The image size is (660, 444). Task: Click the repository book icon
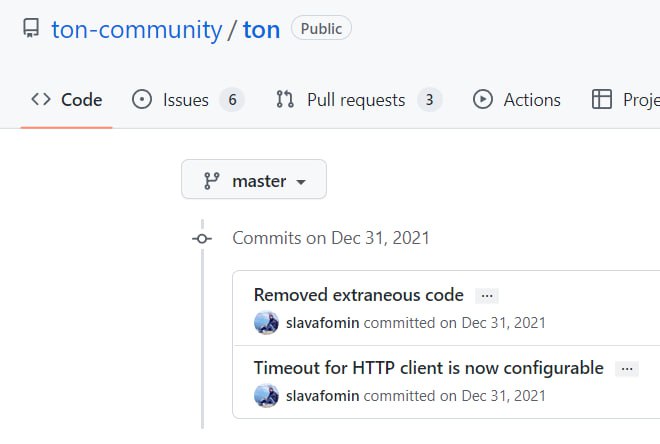tap(31, 28)
